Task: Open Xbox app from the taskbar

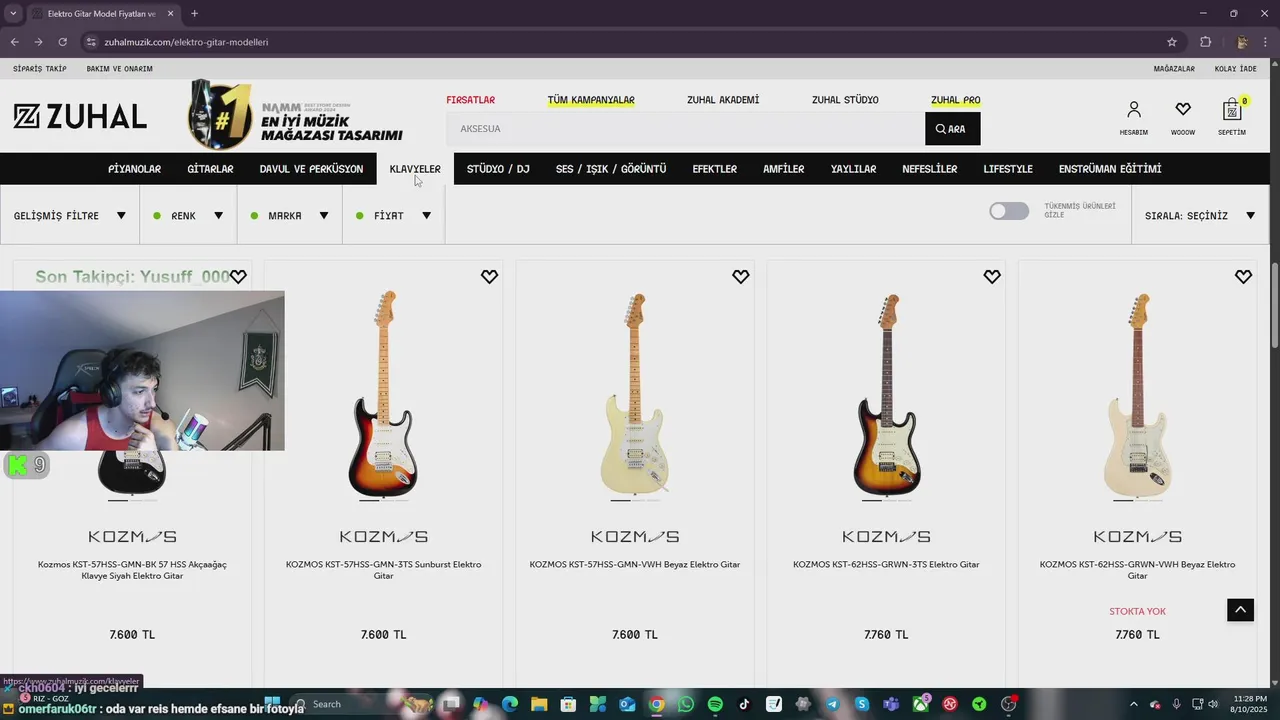Action: point(920,704)
